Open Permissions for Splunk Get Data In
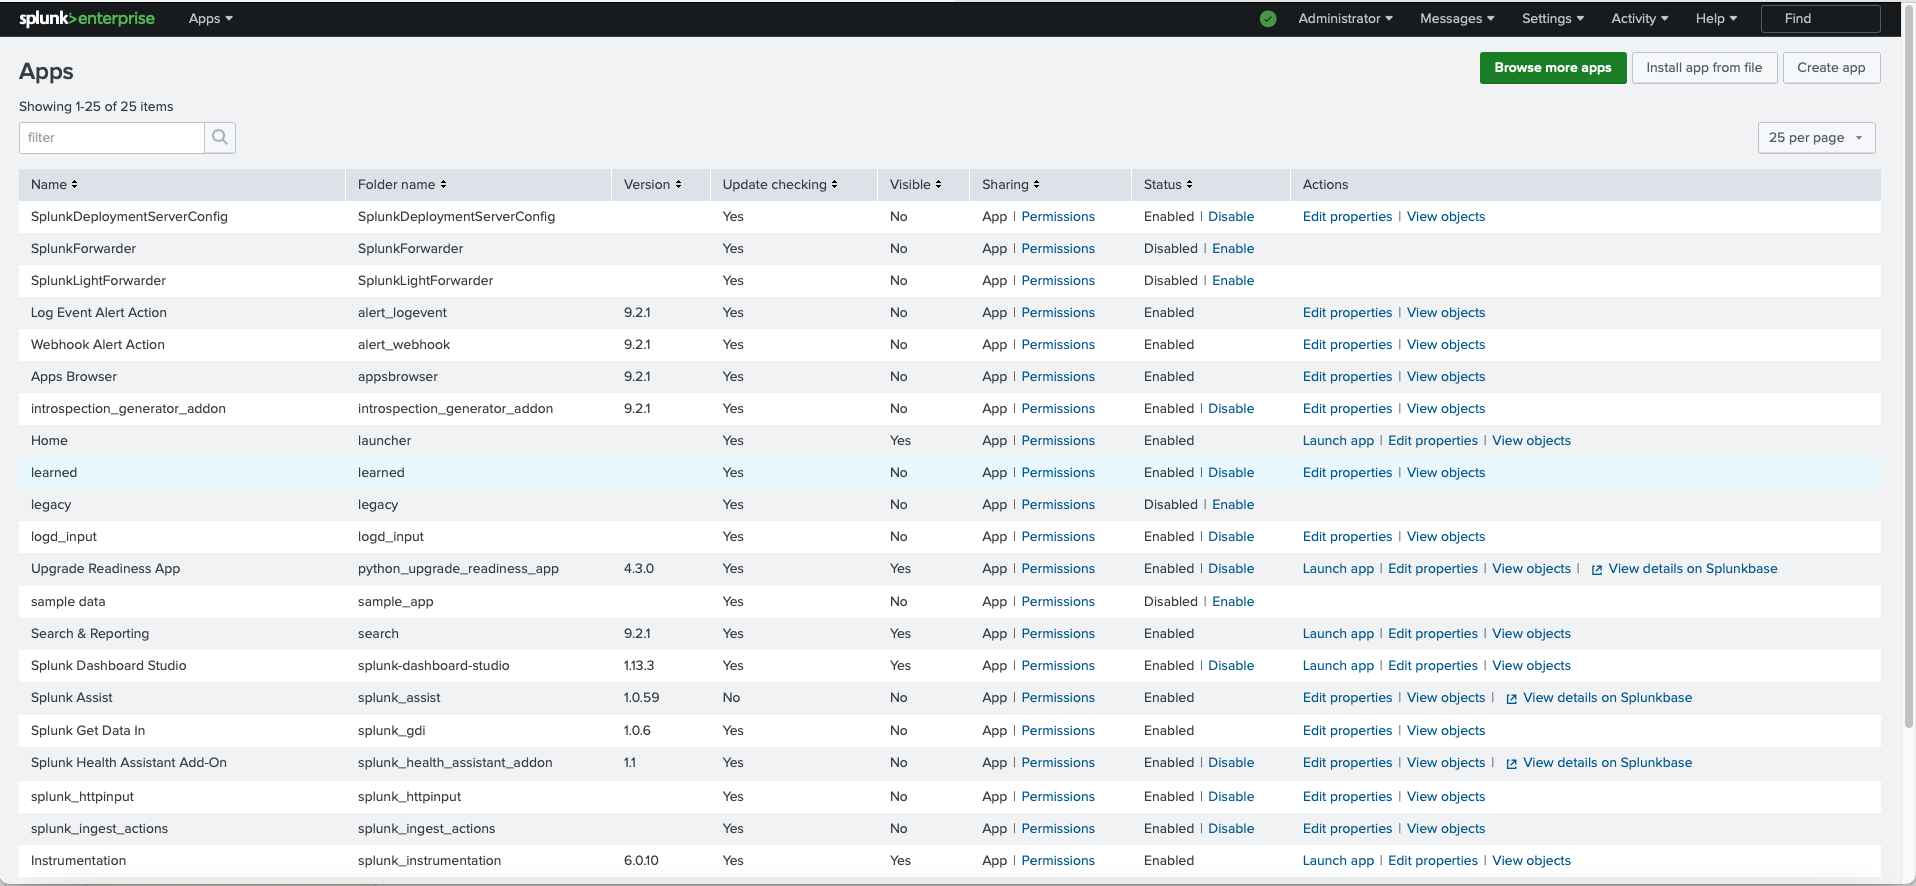This screenshot has width=1916, height=886. (x=1058, y=731)
